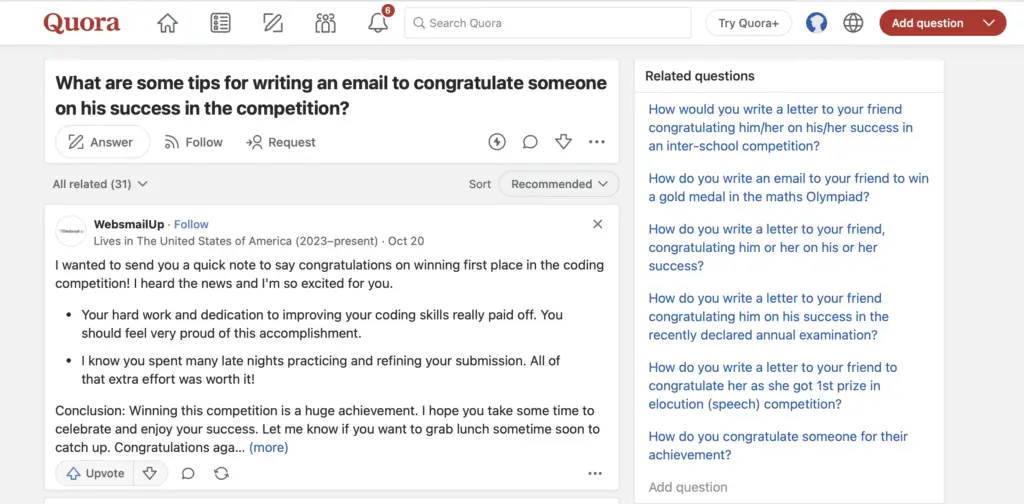Follow this question
The width and height of the screenshot is (1024, 504).
[x=193, y=142]
